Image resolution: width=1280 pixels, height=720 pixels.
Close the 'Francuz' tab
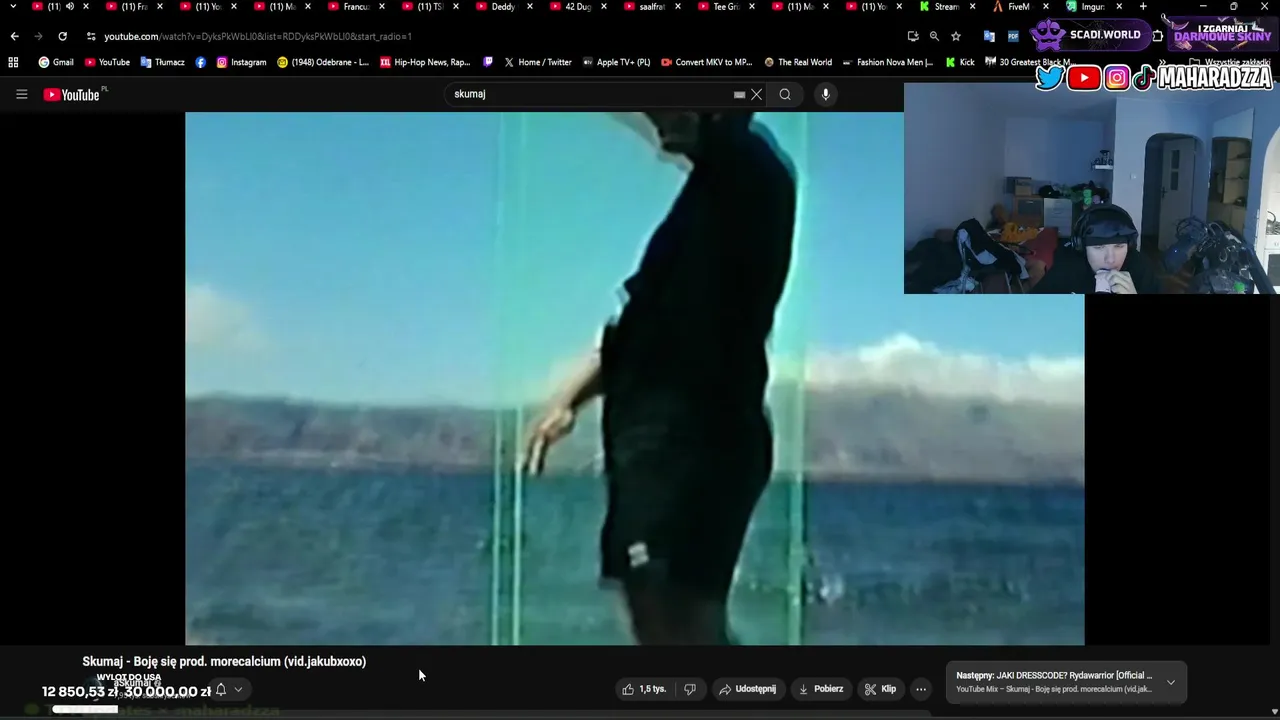click(x=382, y=7)
